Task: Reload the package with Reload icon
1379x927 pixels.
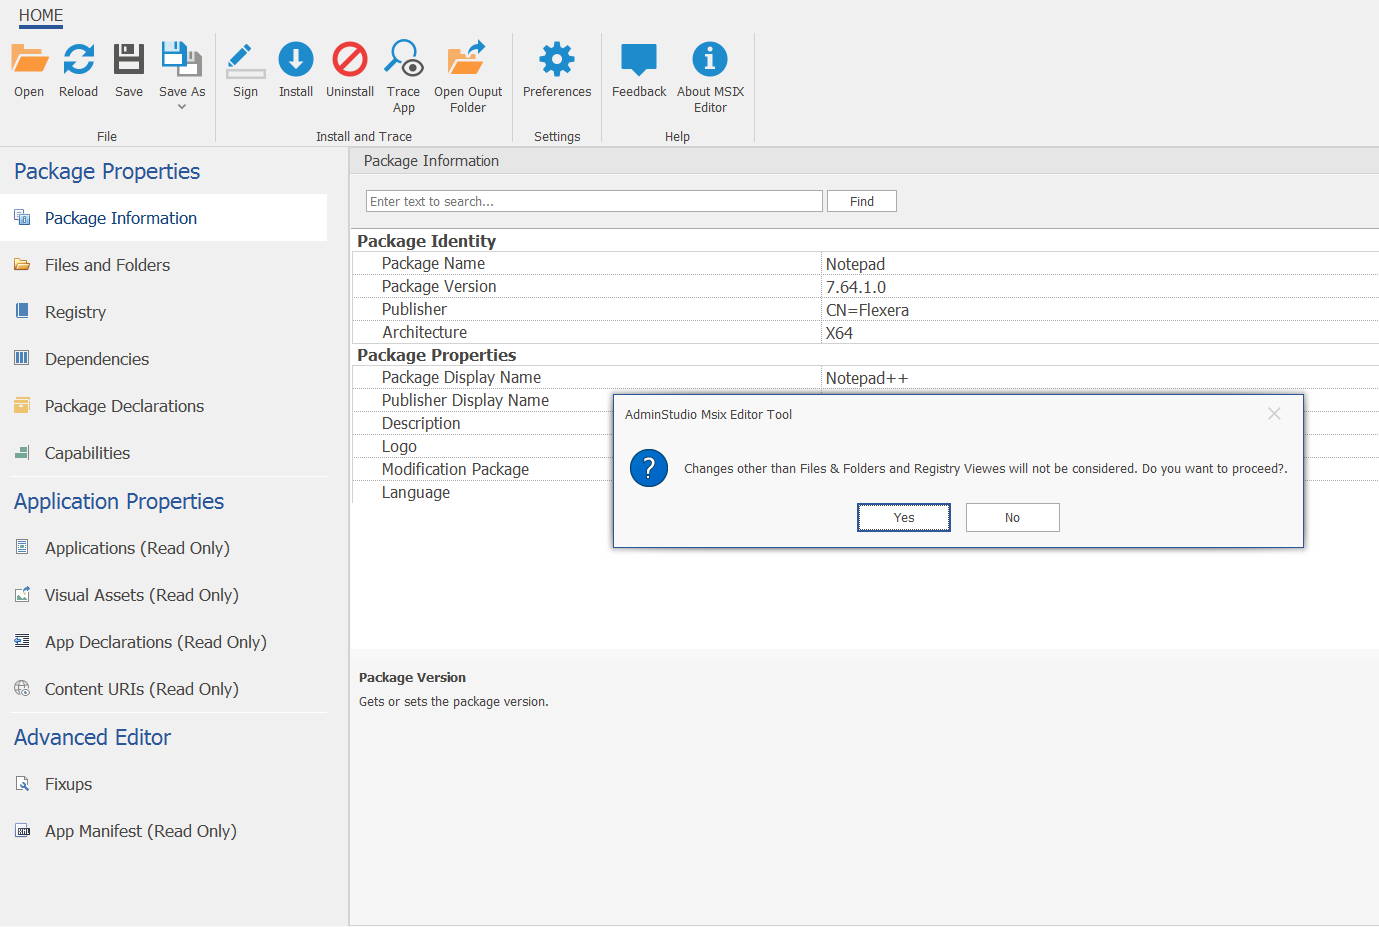Action: (x=78, y=60)
